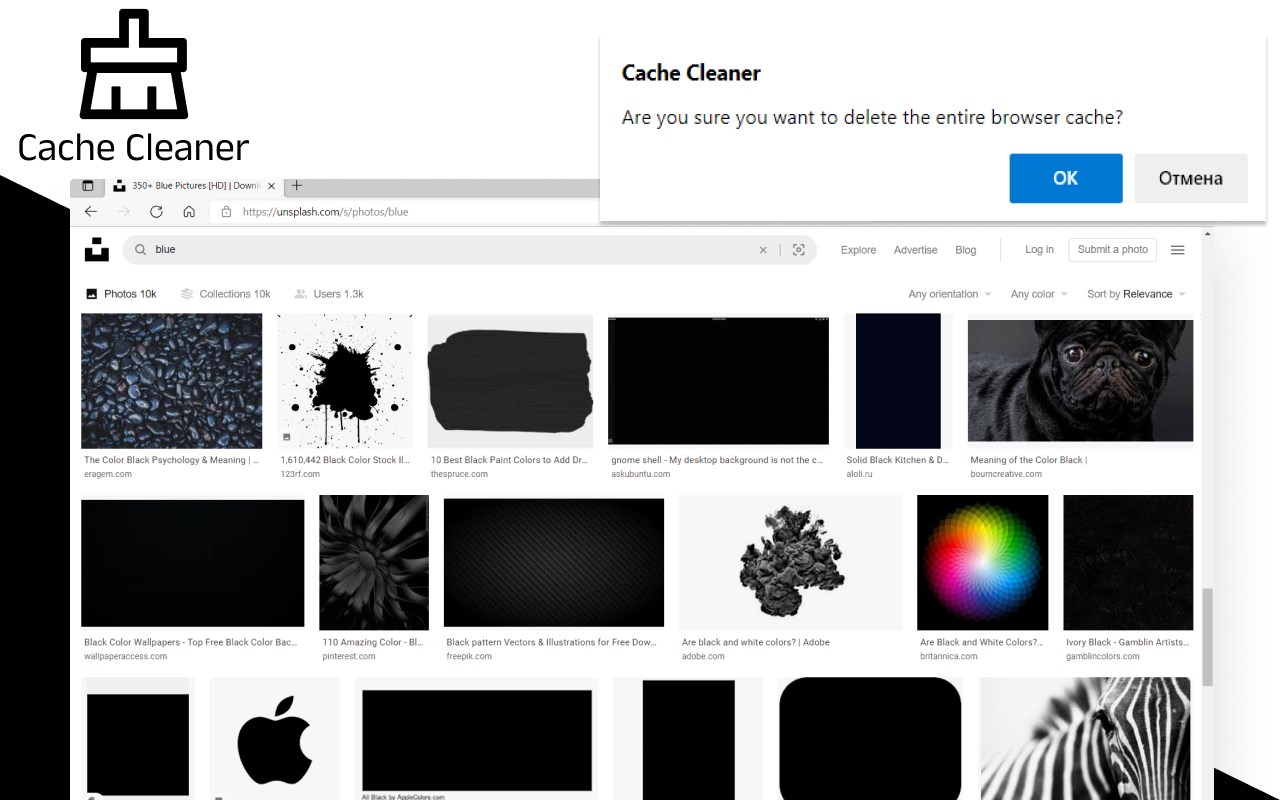Open the Blog link
This screenshot has height=800, width=1280.
click(966, 250)
